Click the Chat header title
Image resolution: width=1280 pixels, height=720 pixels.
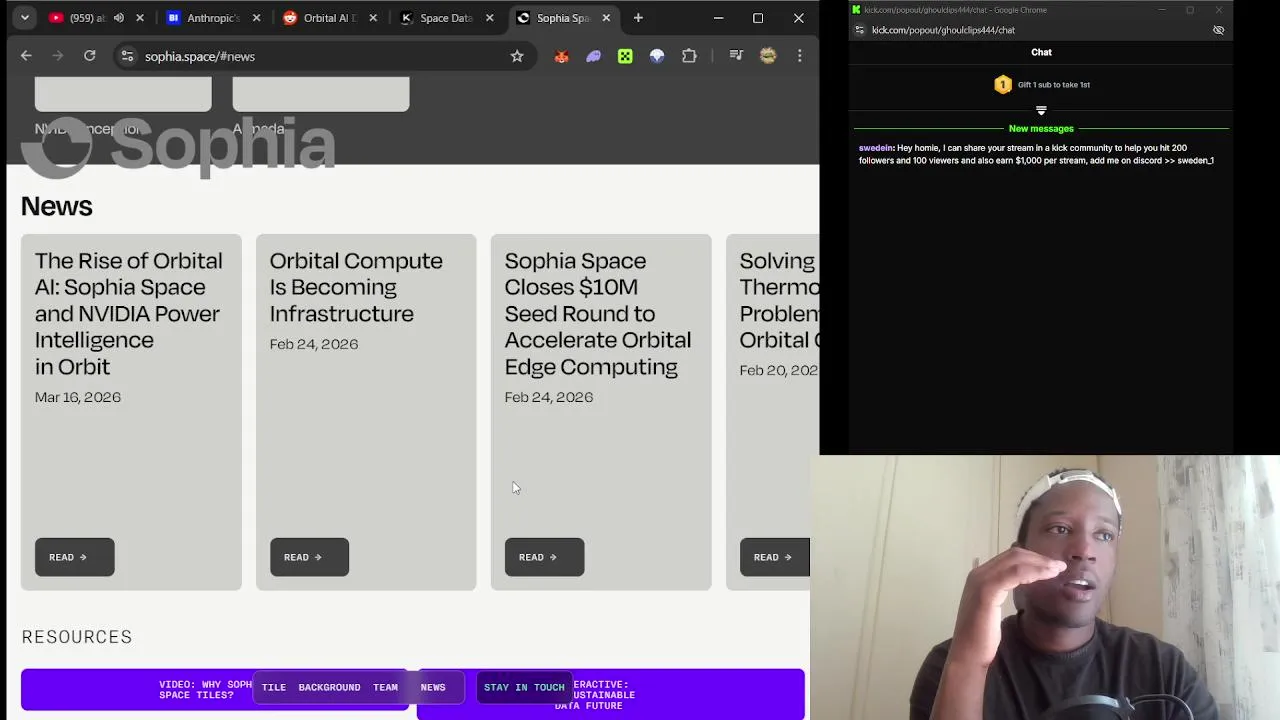pyautogui.click(x=1041, y=52)
